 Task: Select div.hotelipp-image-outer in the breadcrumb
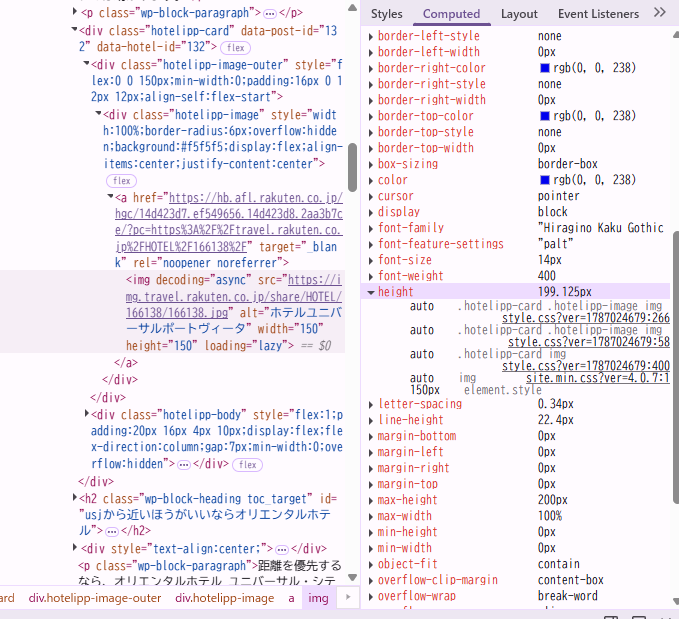click(x=95, y=598)
